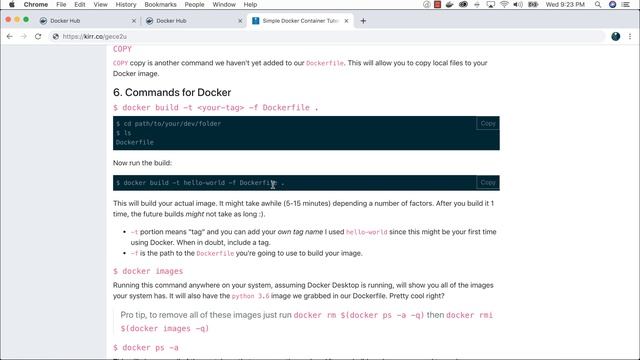
Task: Click the docker build -t <your-tag> heading
Action: (216, 108)
